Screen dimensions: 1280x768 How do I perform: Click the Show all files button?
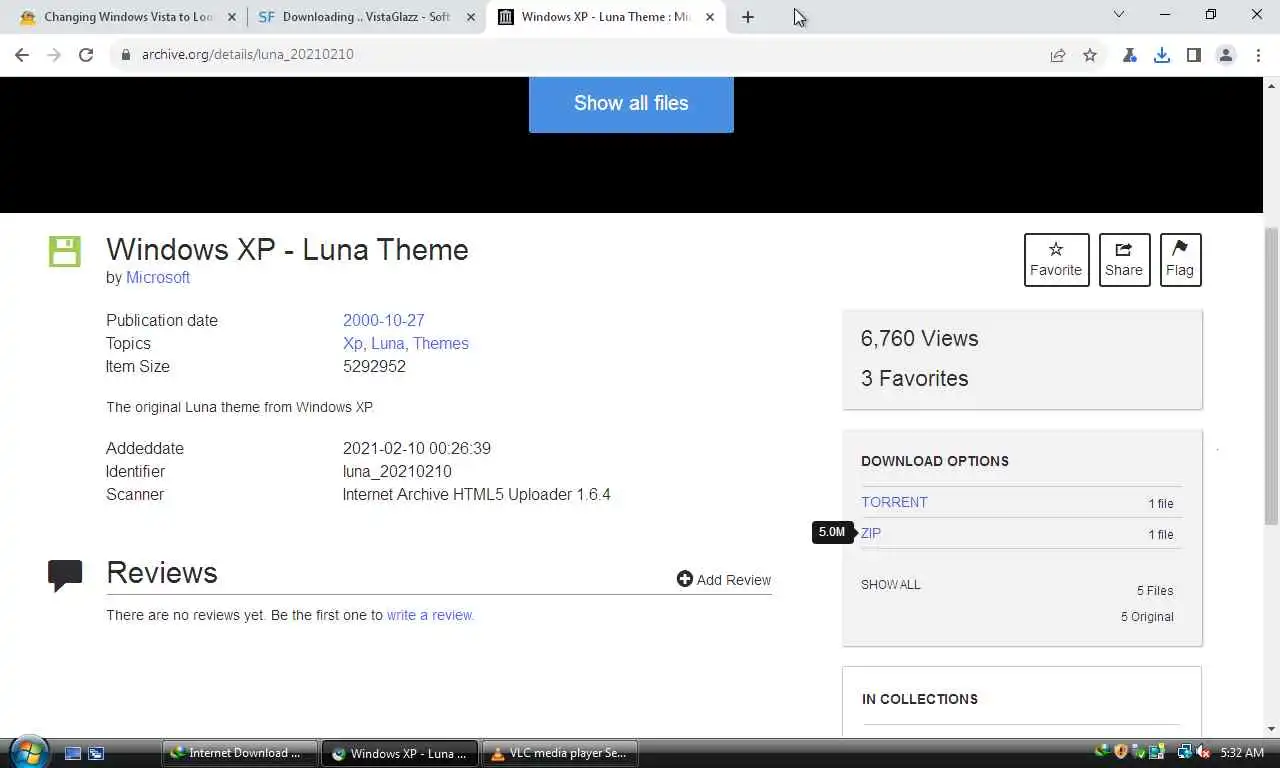point(631,104)
